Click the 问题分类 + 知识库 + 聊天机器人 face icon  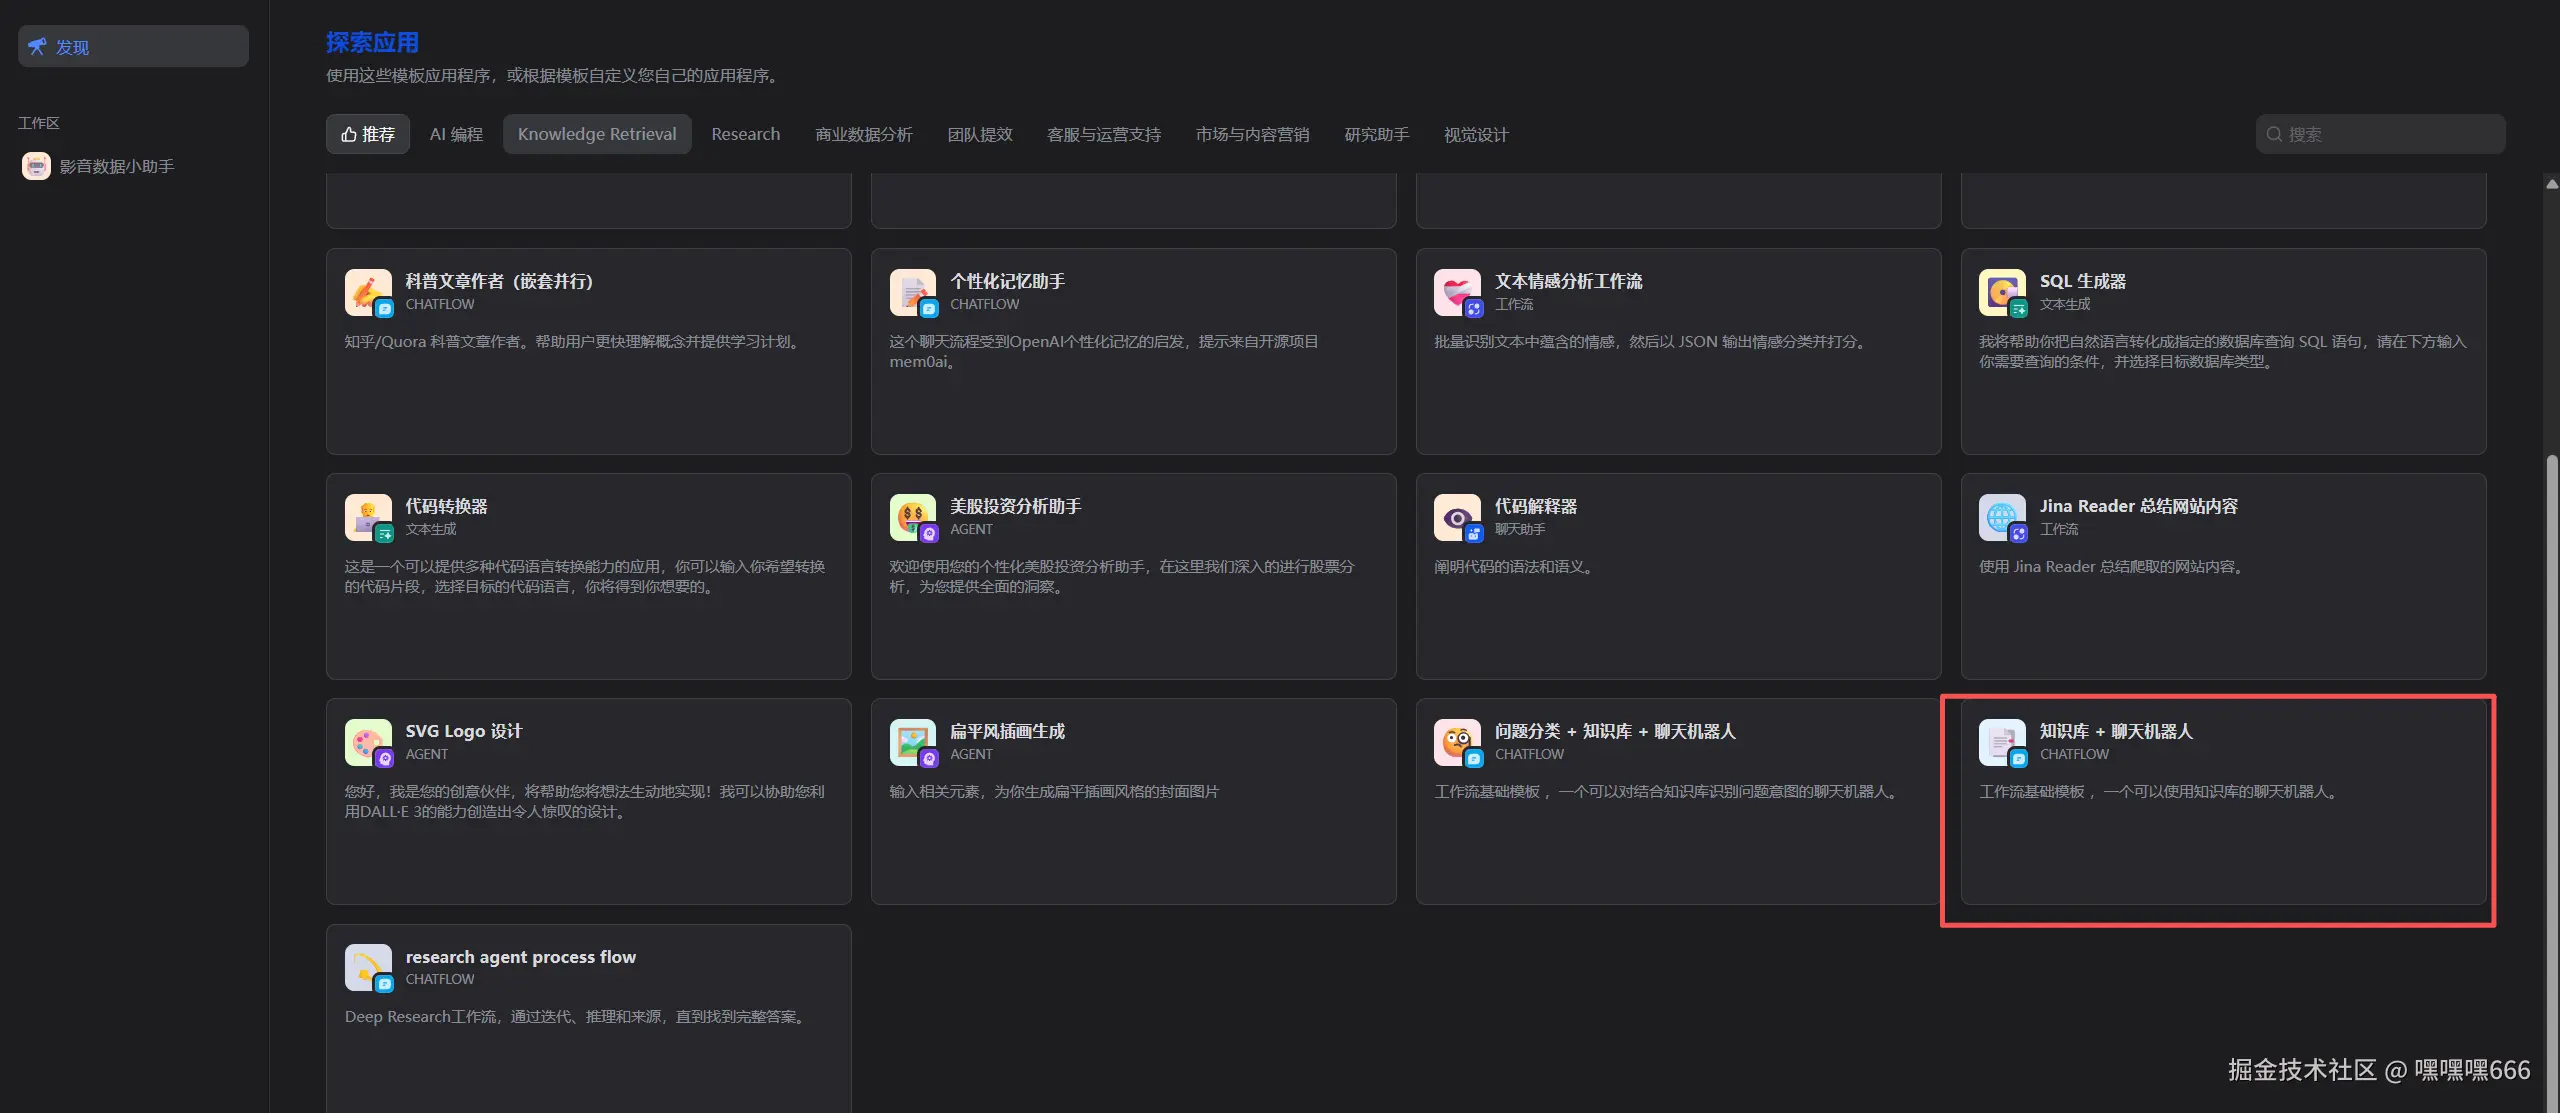(1457, 742)
